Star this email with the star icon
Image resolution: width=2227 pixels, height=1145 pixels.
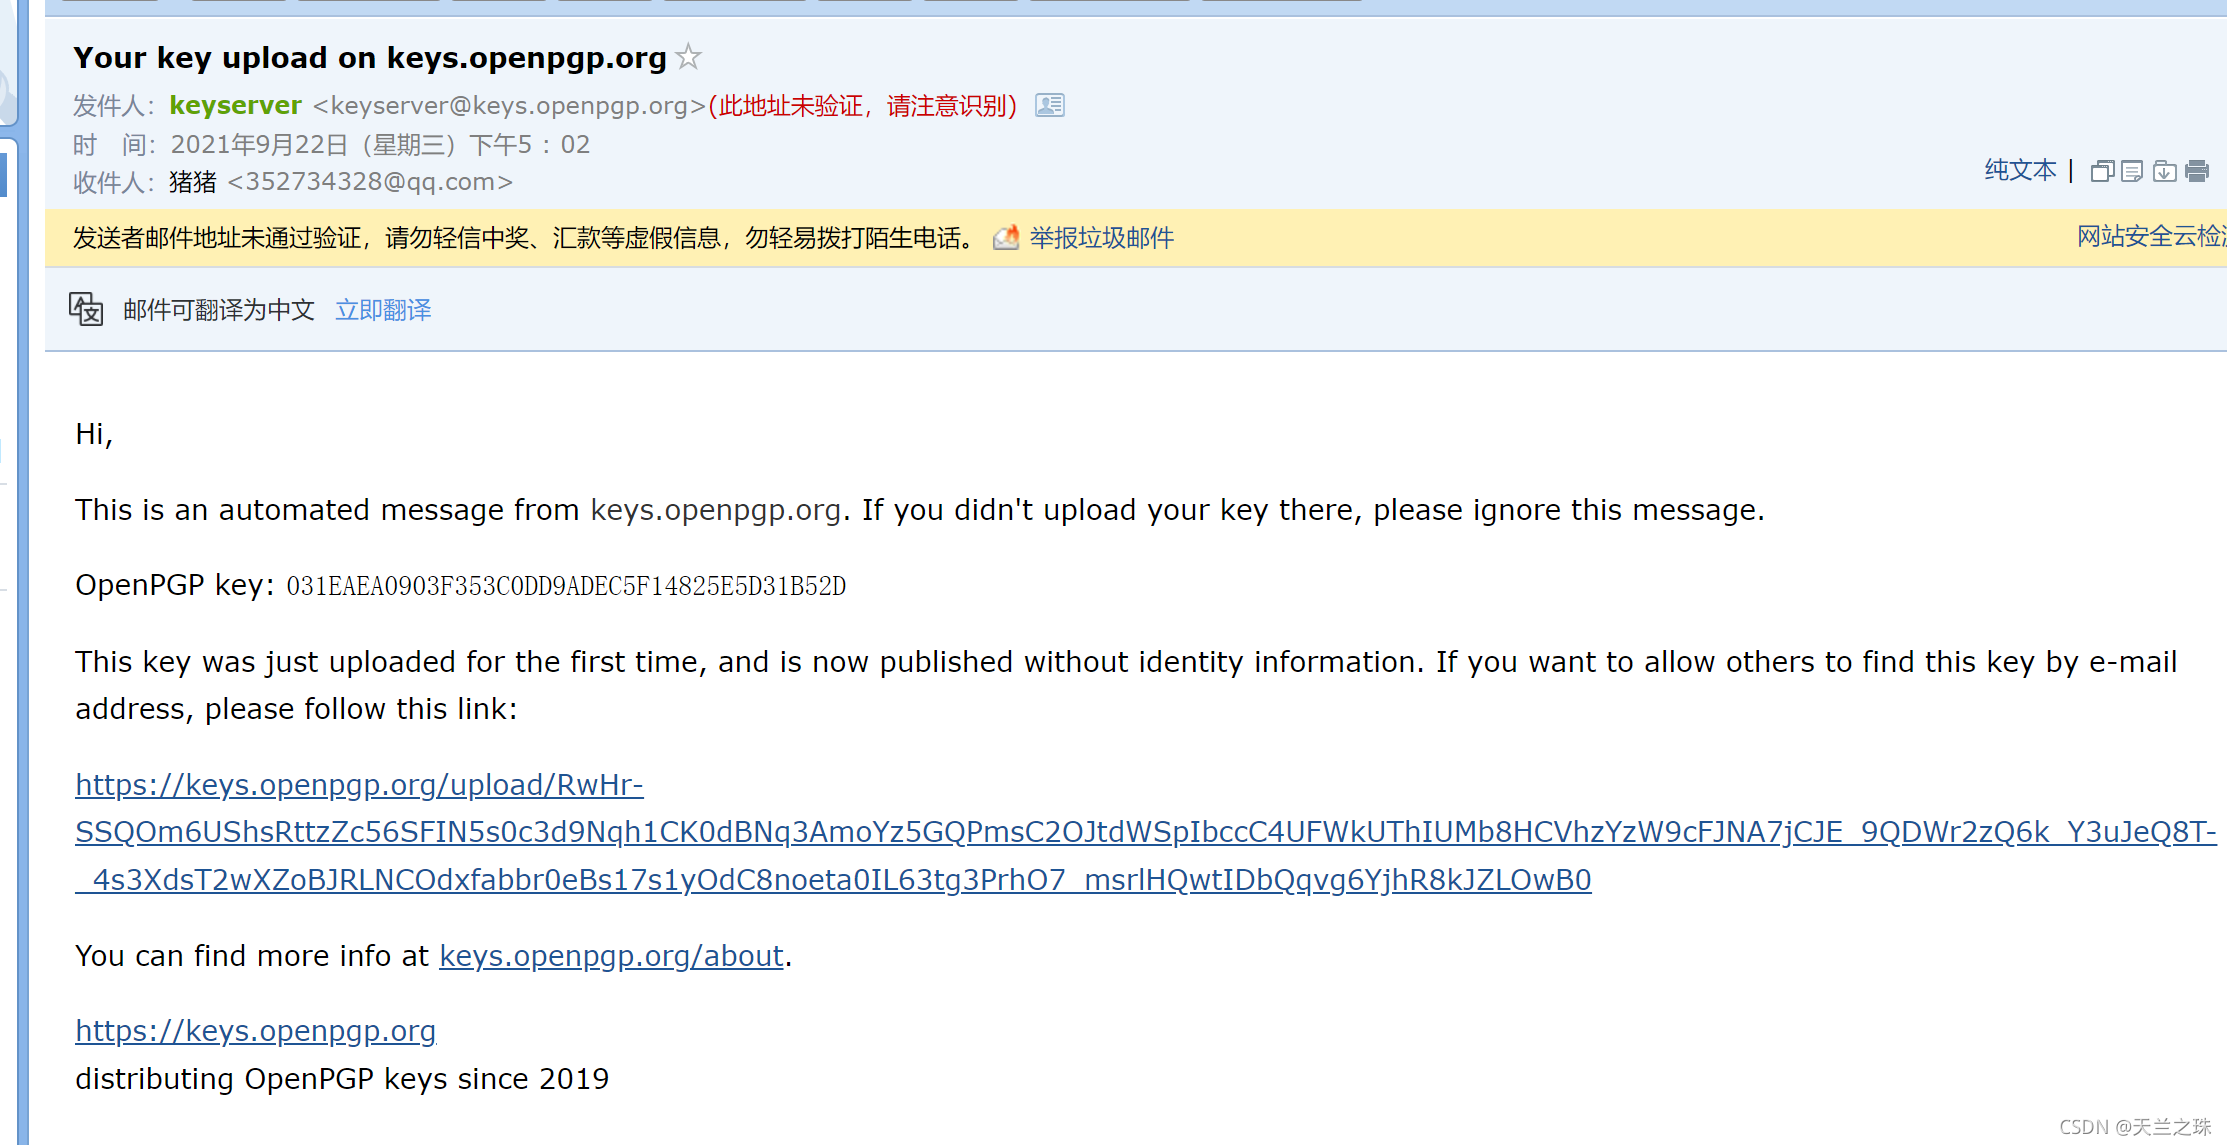tap(688, 57)
